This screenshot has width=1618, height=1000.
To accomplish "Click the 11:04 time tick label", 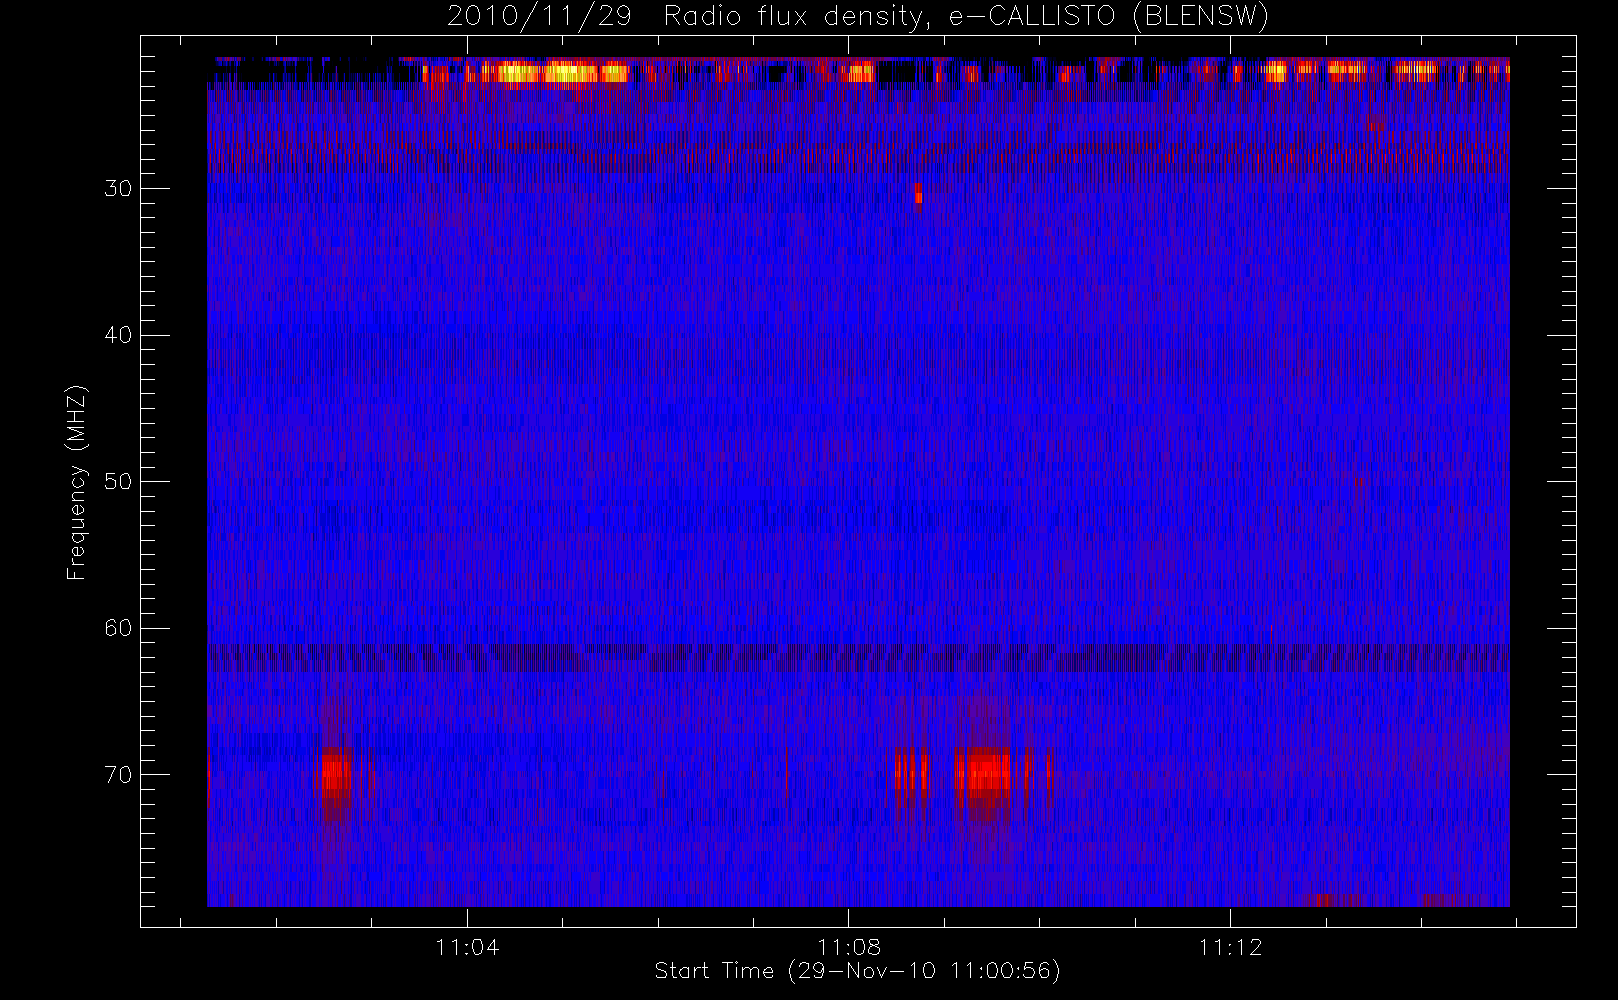I will point(467,946).
